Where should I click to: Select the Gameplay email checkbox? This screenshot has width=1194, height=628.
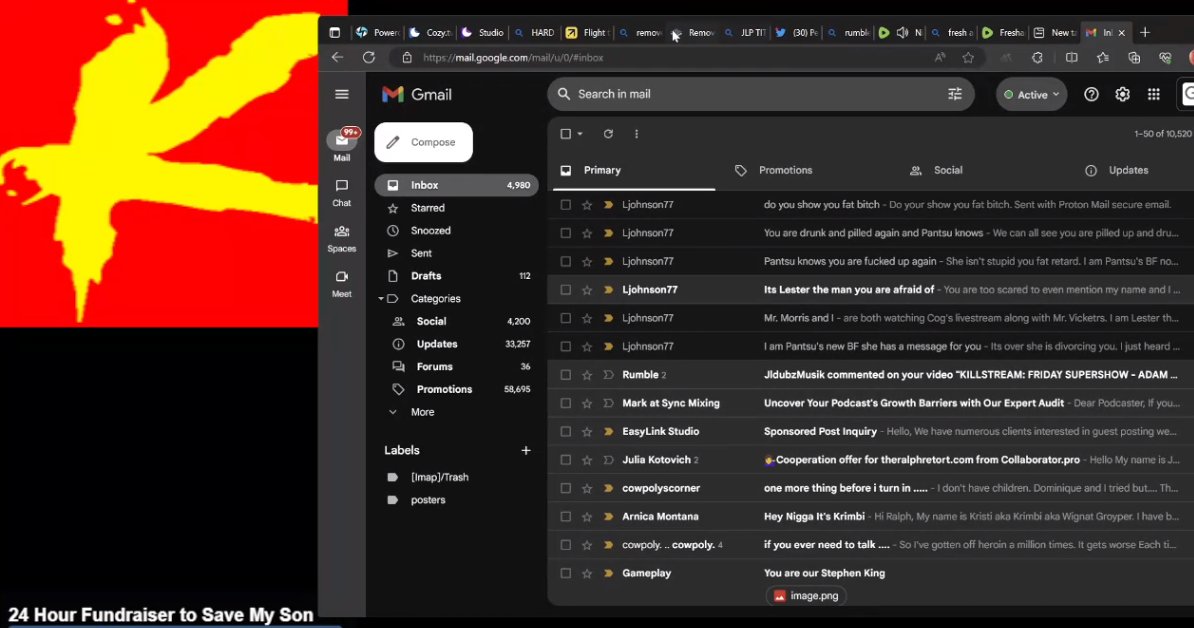coord(565,573)
